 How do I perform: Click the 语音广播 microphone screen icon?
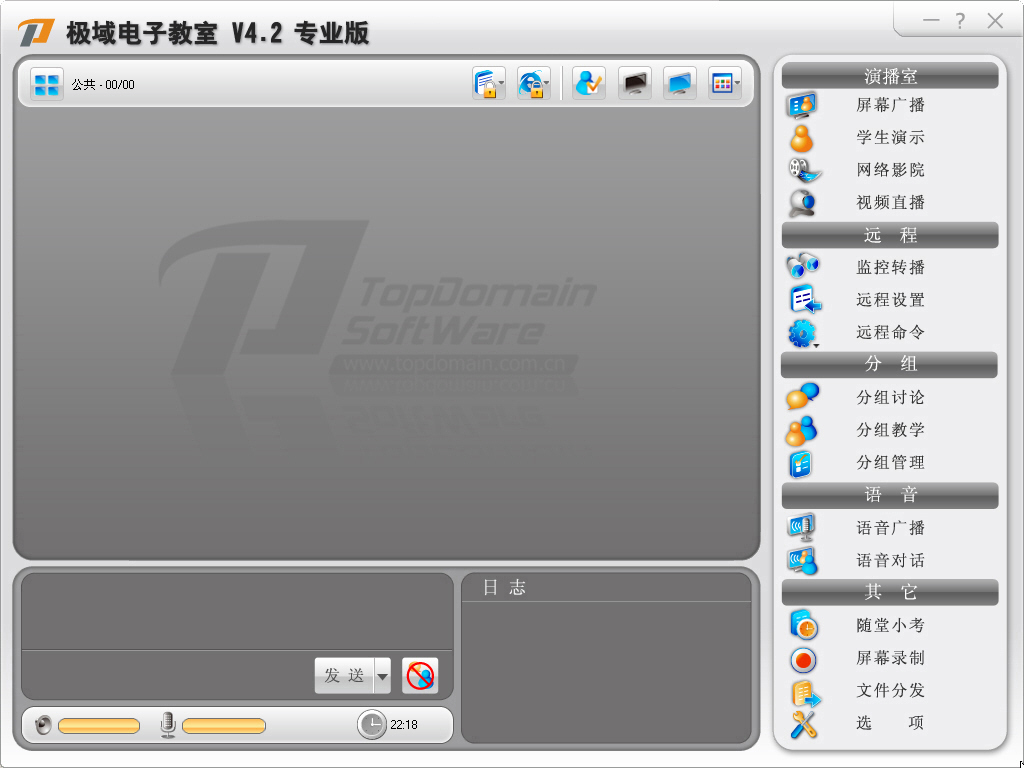point(801,527)
